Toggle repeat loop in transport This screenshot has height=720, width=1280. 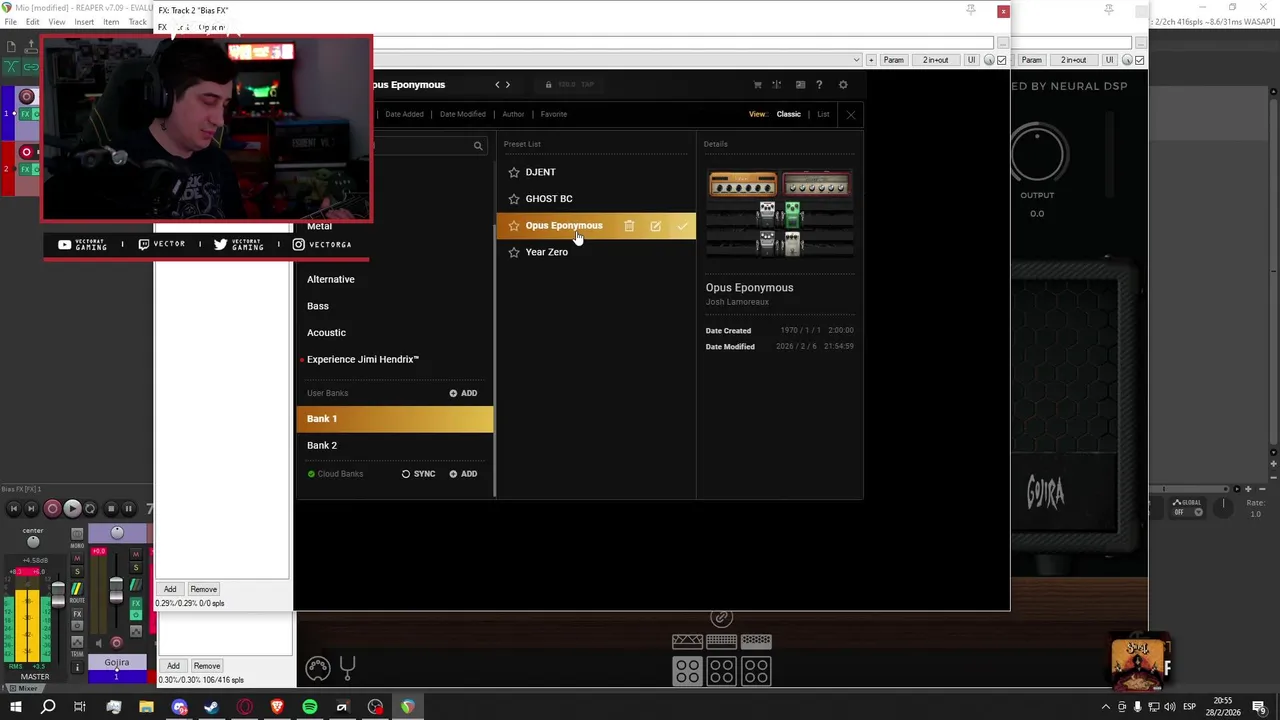click(90, 509)
